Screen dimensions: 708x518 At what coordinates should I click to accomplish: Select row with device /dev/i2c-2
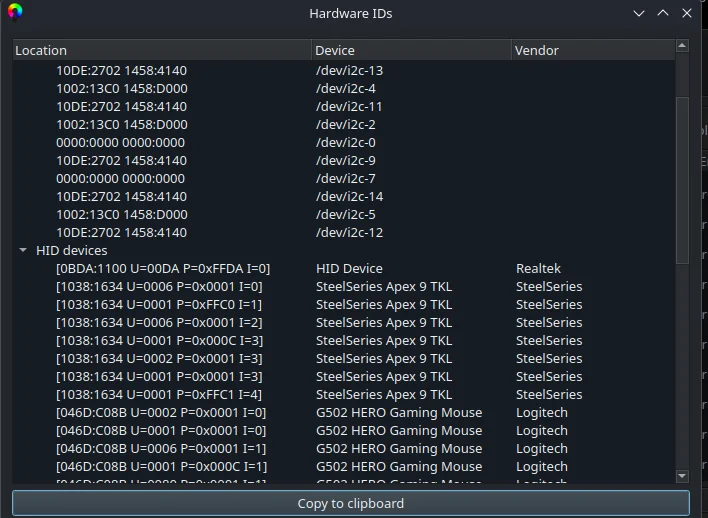(344, 125)
